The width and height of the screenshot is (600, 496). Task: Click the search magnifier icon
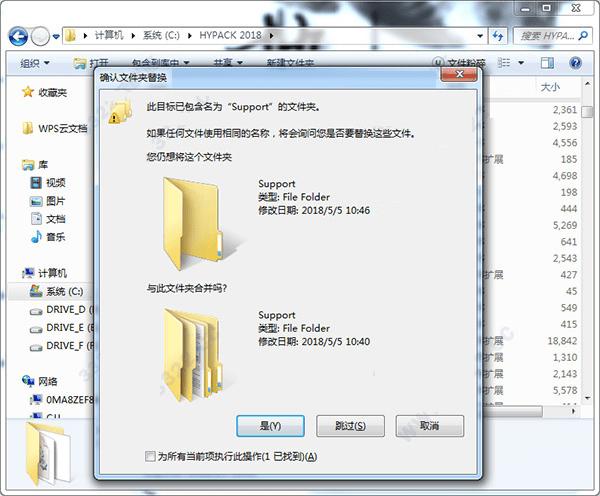(x=583, y=36)
